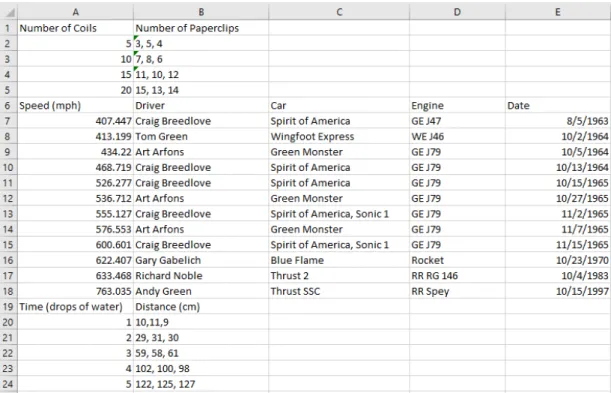This screenshot has height=393, width=611.
Task: Select row 19 header
Action: click(x=8, y=307)
